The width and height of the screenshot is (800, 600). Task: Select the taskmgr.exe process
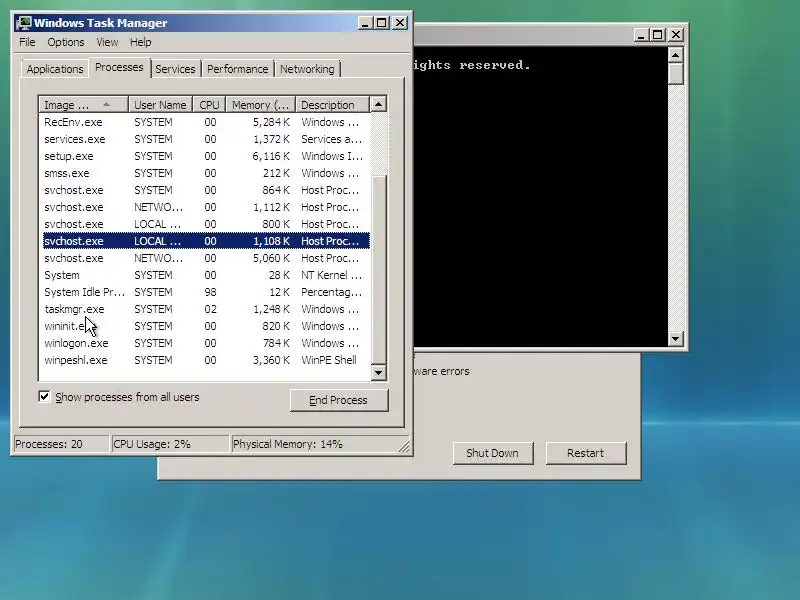click(x=206, y=309)
